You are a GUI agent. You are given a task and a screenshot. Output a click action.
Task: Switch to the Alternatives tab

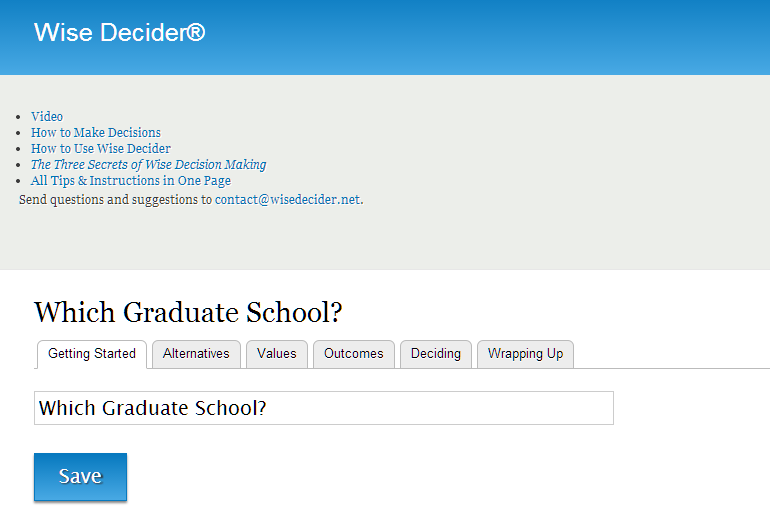point(196,354)
